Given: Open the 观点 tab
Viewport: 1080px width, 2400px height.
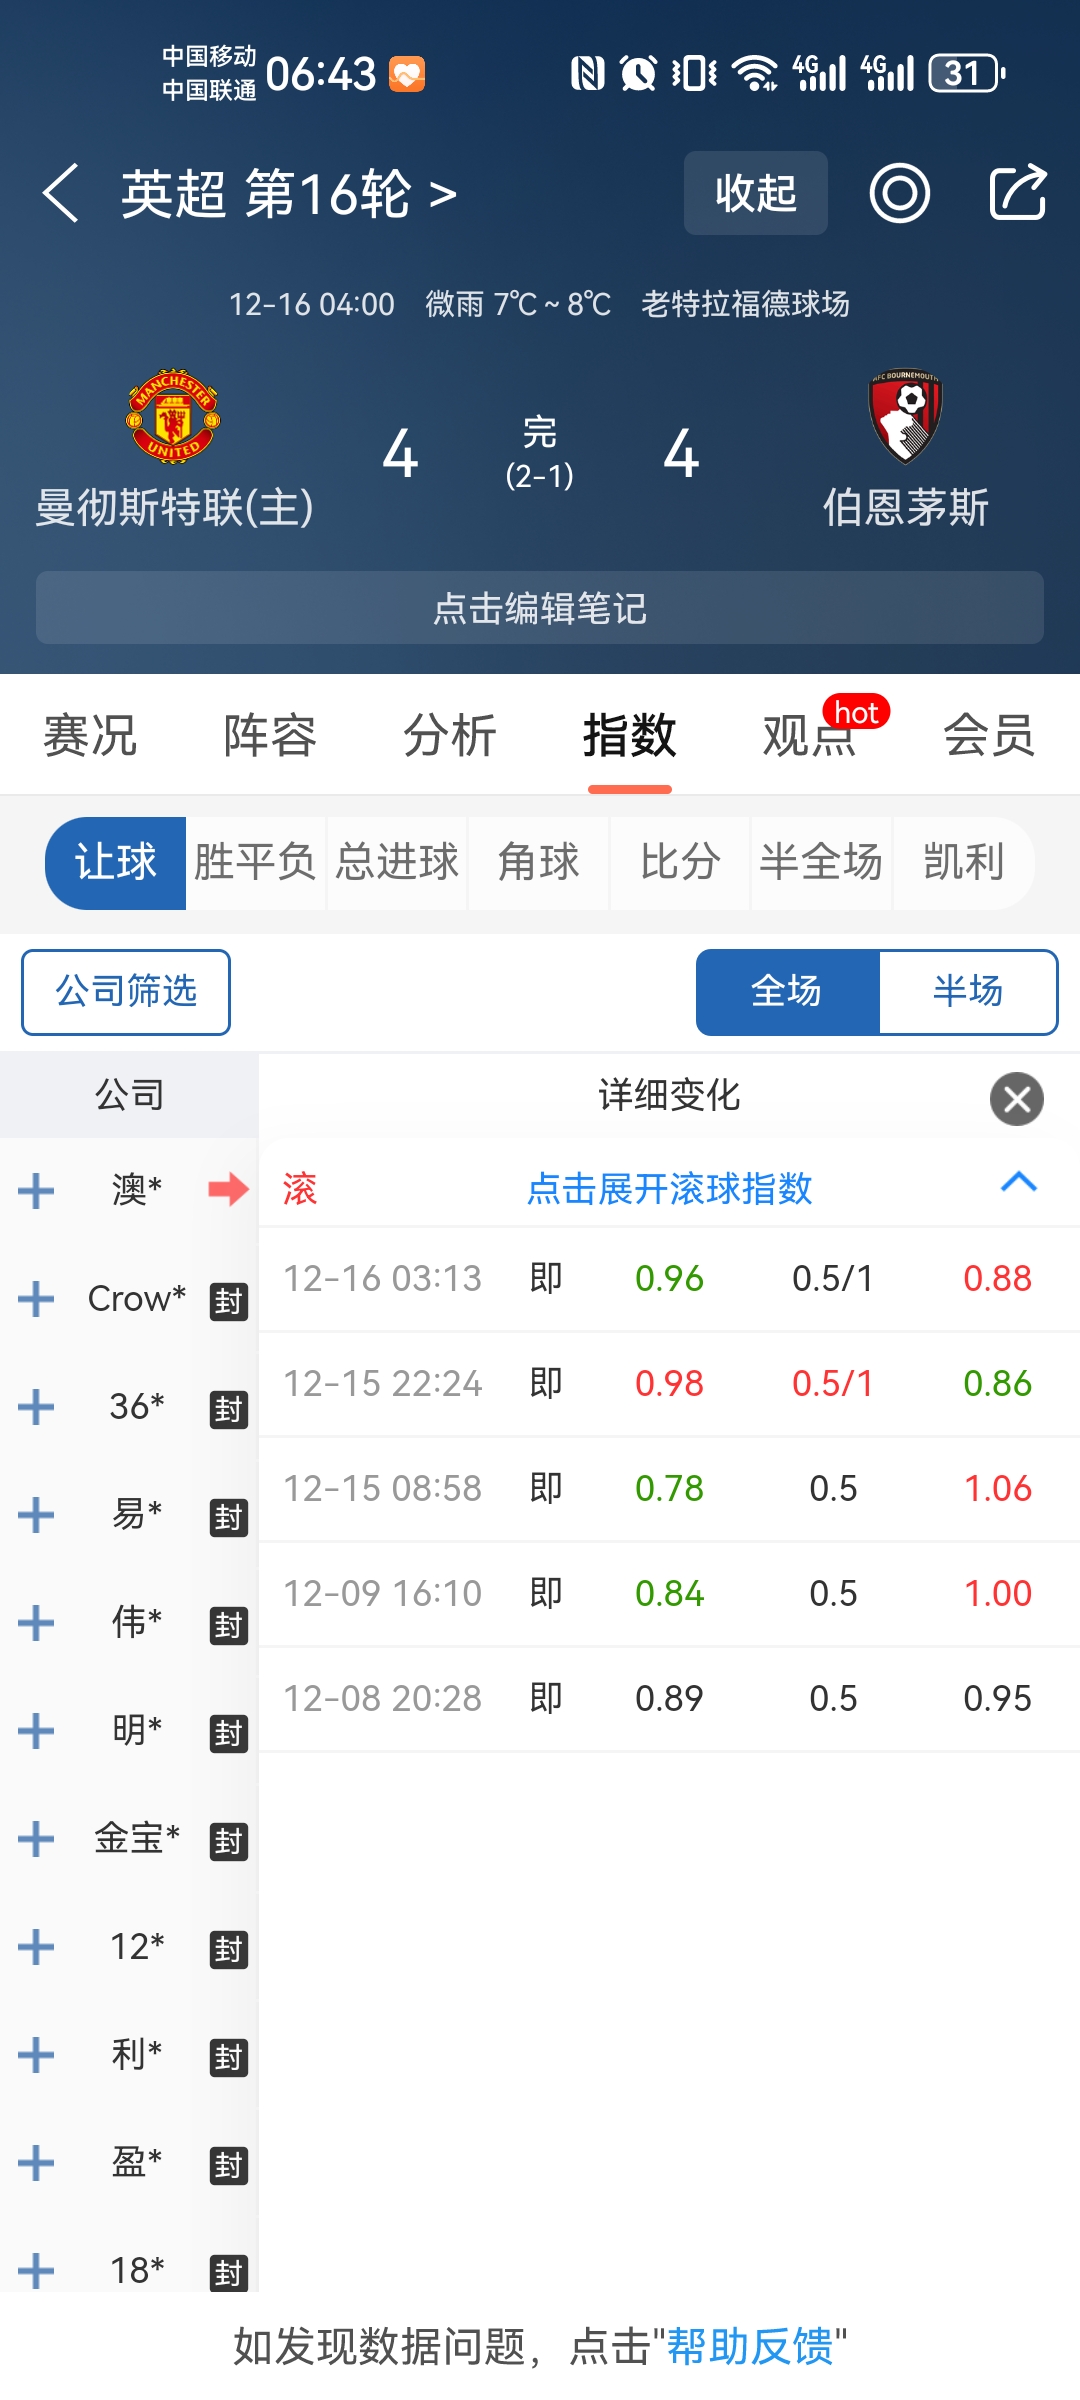Looking at the screenshot, I should click(x=809, y=736).
